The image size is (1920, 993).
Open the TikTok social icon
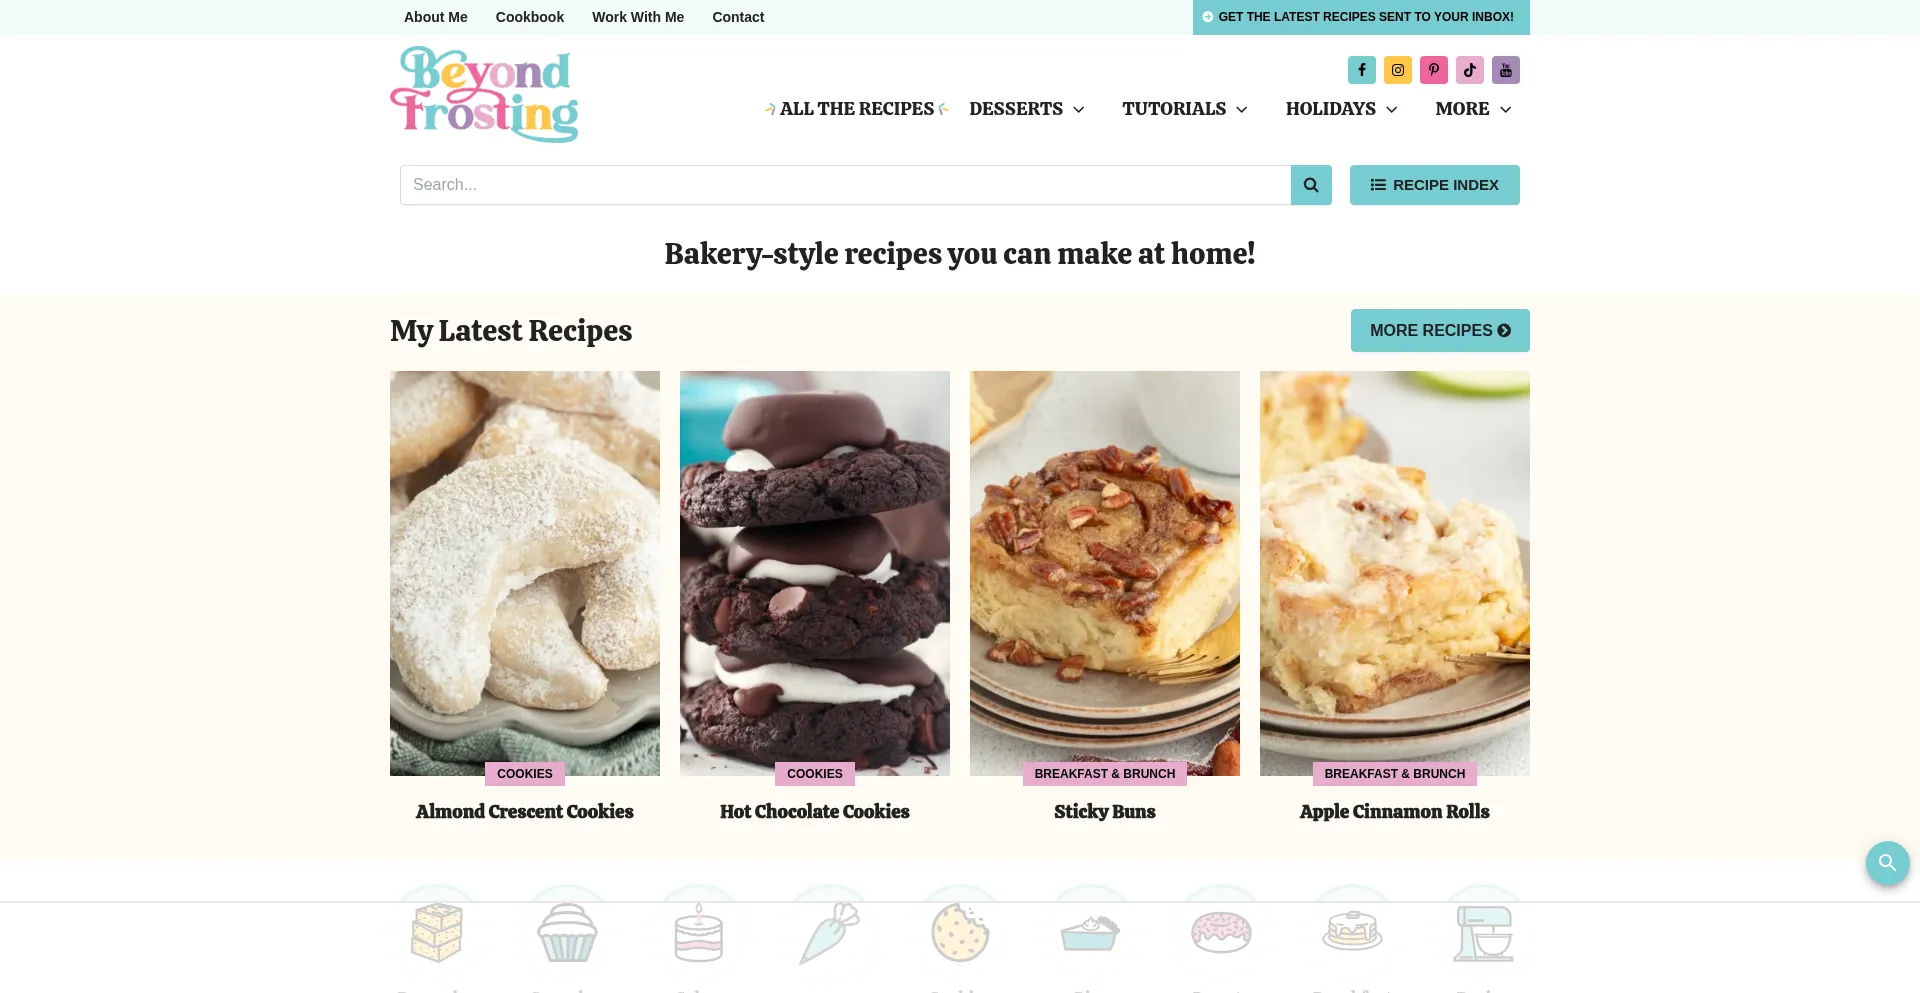[x=1469, y=70]
